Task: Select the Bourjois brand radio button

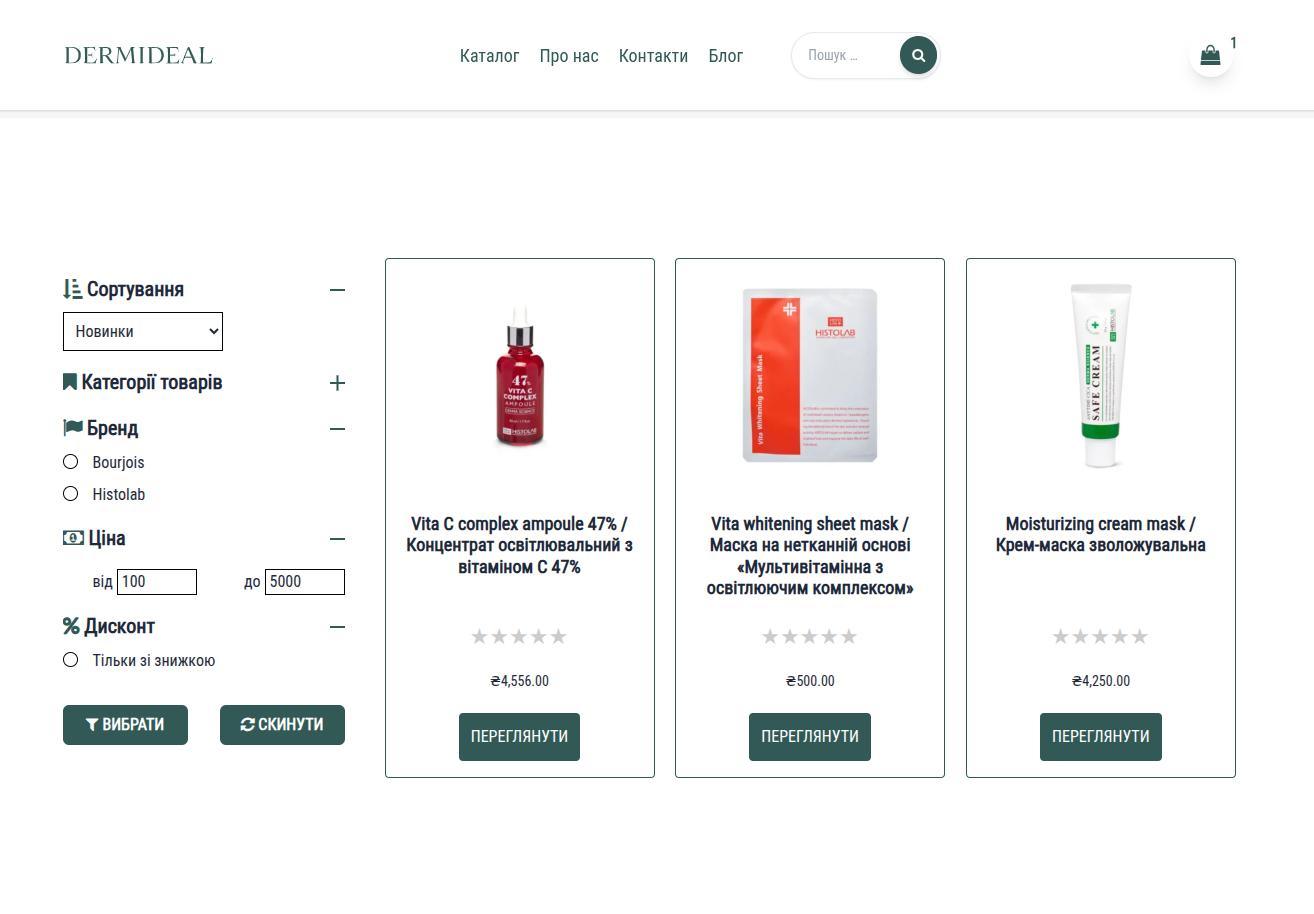Action: pos(70,461)
